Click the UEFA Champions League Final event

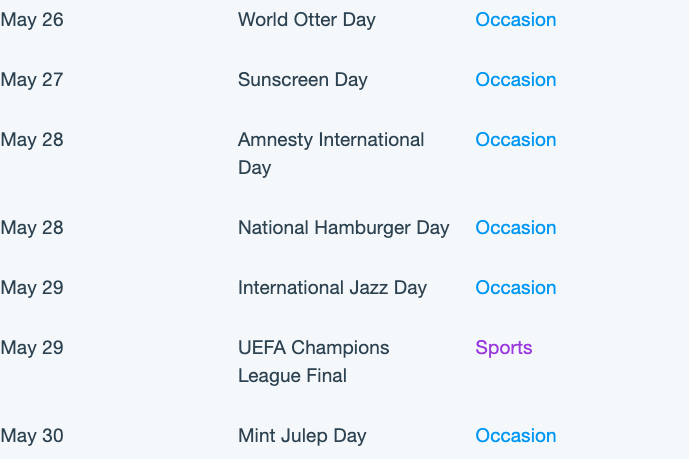point(314,361)
